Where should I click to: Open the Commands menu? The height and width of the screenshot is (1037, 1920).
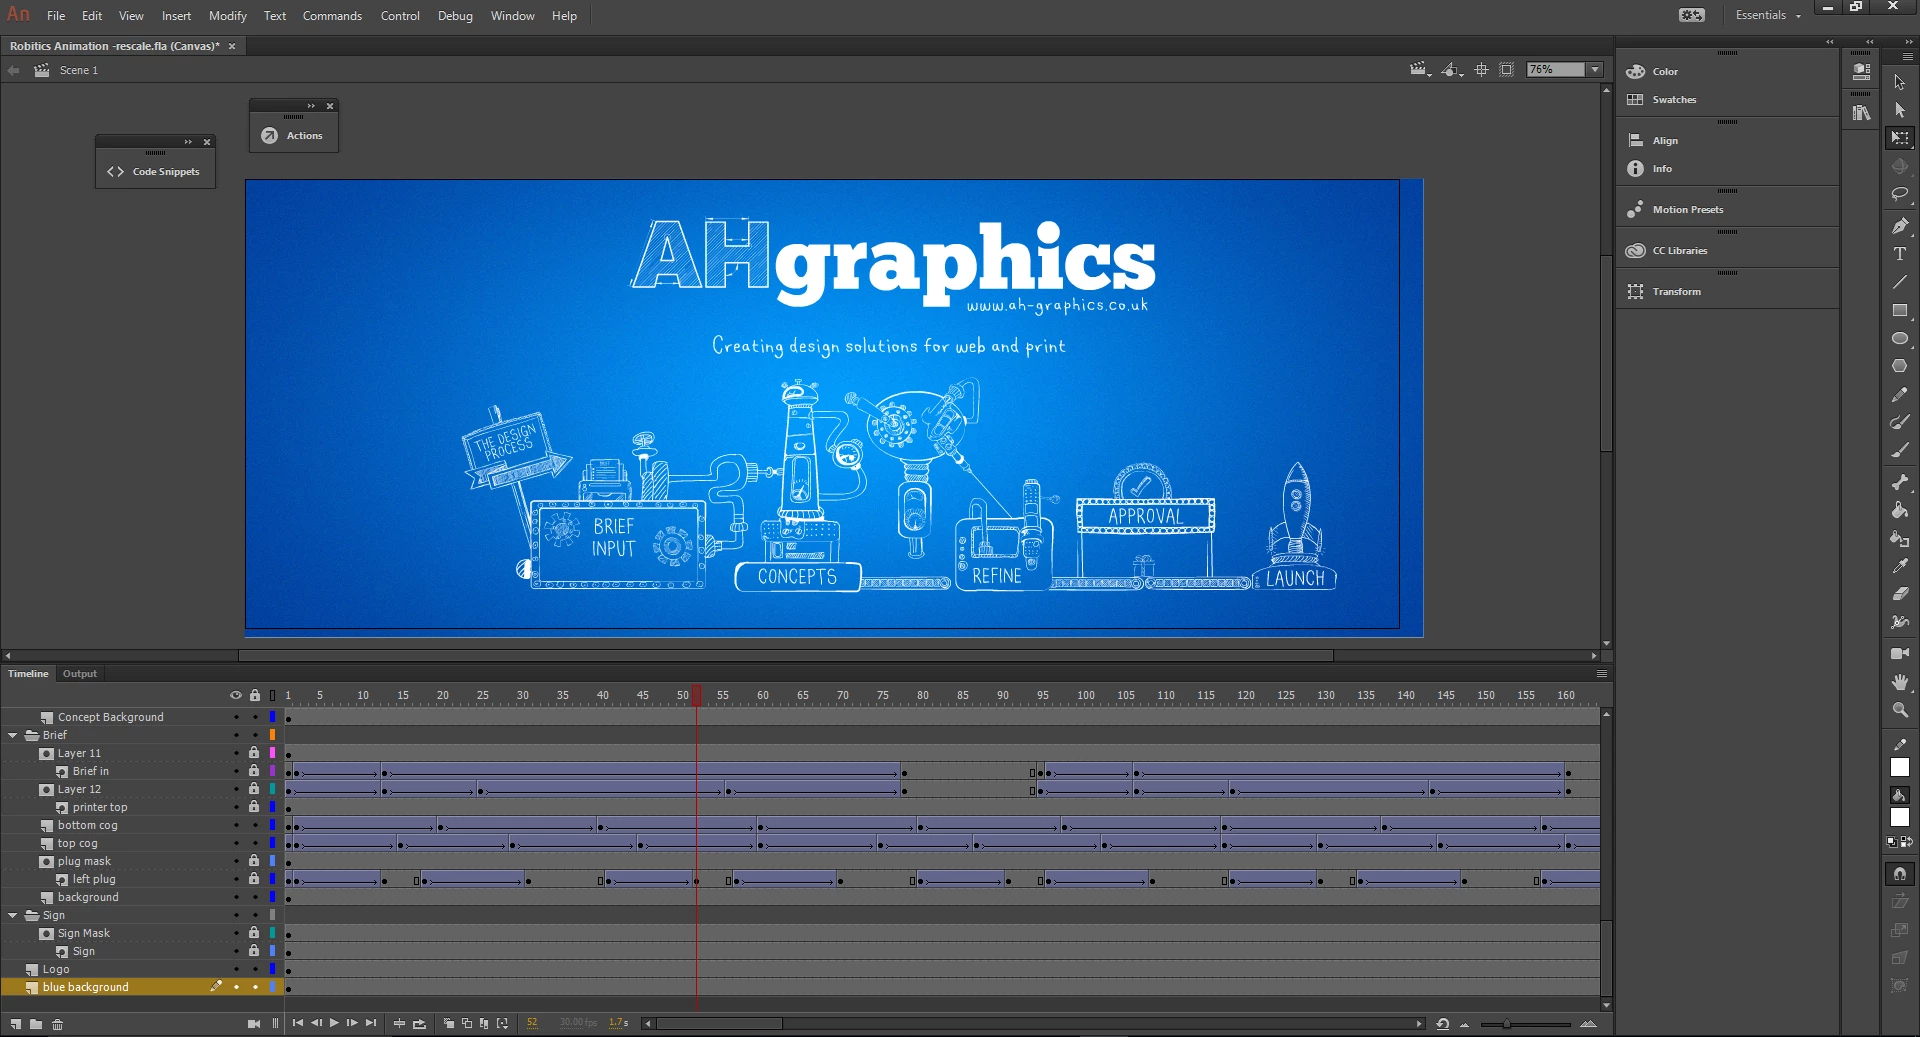(x=332, y=16)
